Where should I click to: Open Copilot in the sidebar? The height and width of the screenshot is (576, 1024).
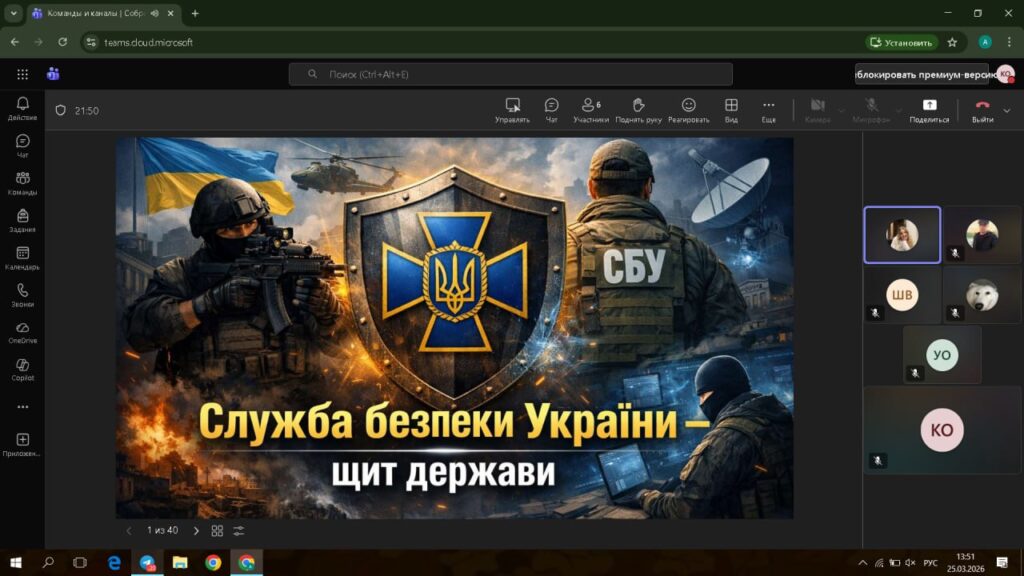coord(22,369)
